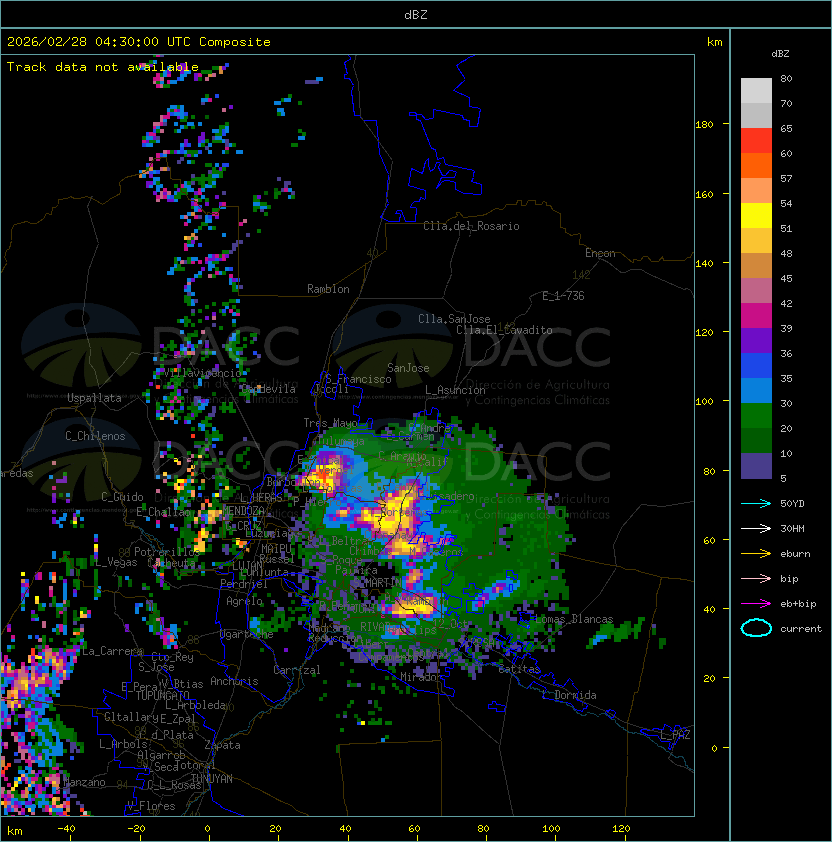
Task: Click the 'Anchoris' map label
Action: (x=234, y=681)
